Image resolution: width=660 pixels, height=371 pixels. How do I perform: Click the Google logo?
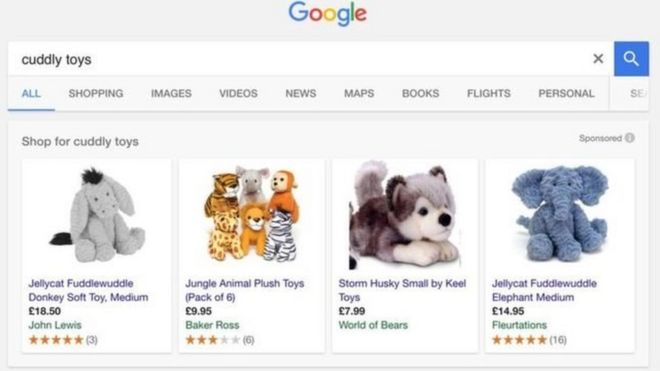pyautogui.click(x=327, y=13)
